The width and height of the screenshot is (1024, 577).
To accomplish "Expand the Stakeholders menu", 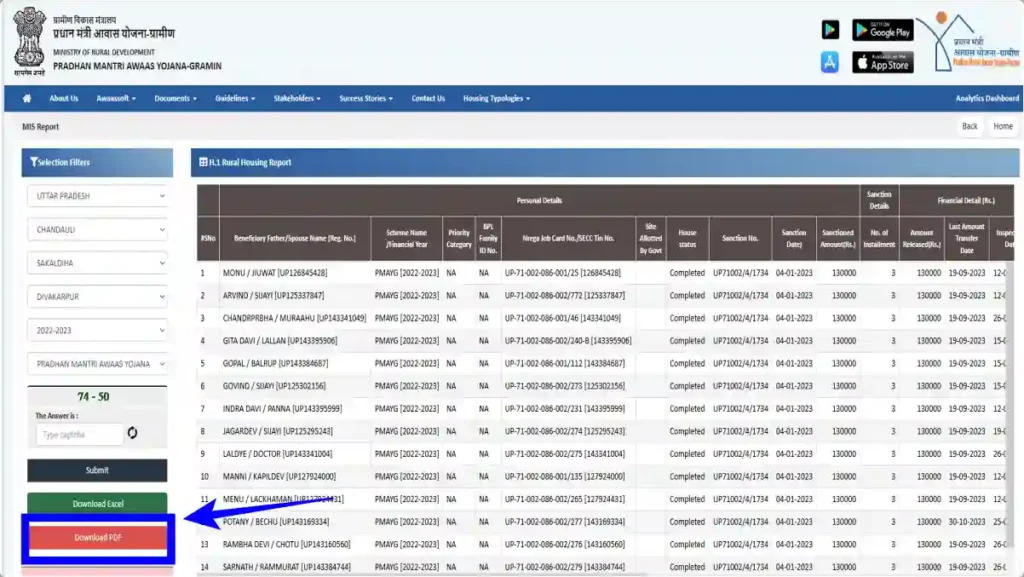I will click(297, 99).
